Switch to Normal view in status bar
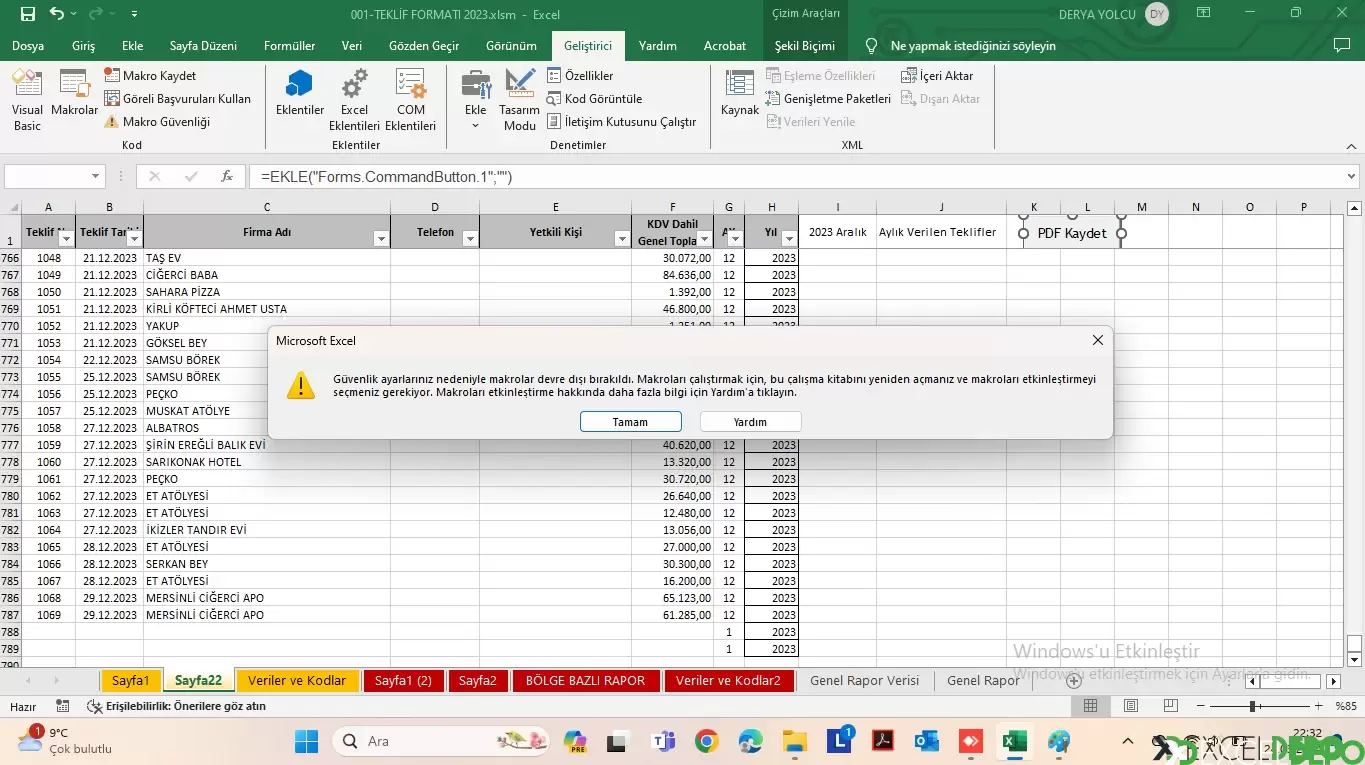The width and height of the screenshot is (1365, 765). pos(1090,706)
